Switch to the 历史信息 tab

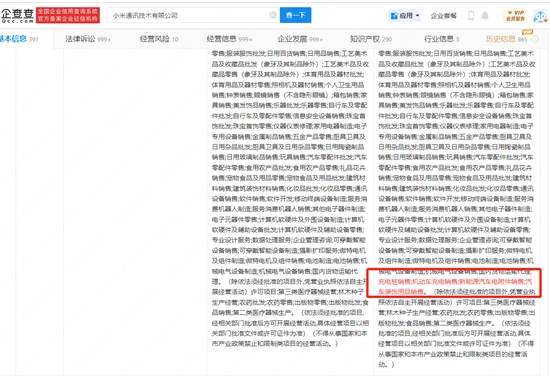(506, 39)
